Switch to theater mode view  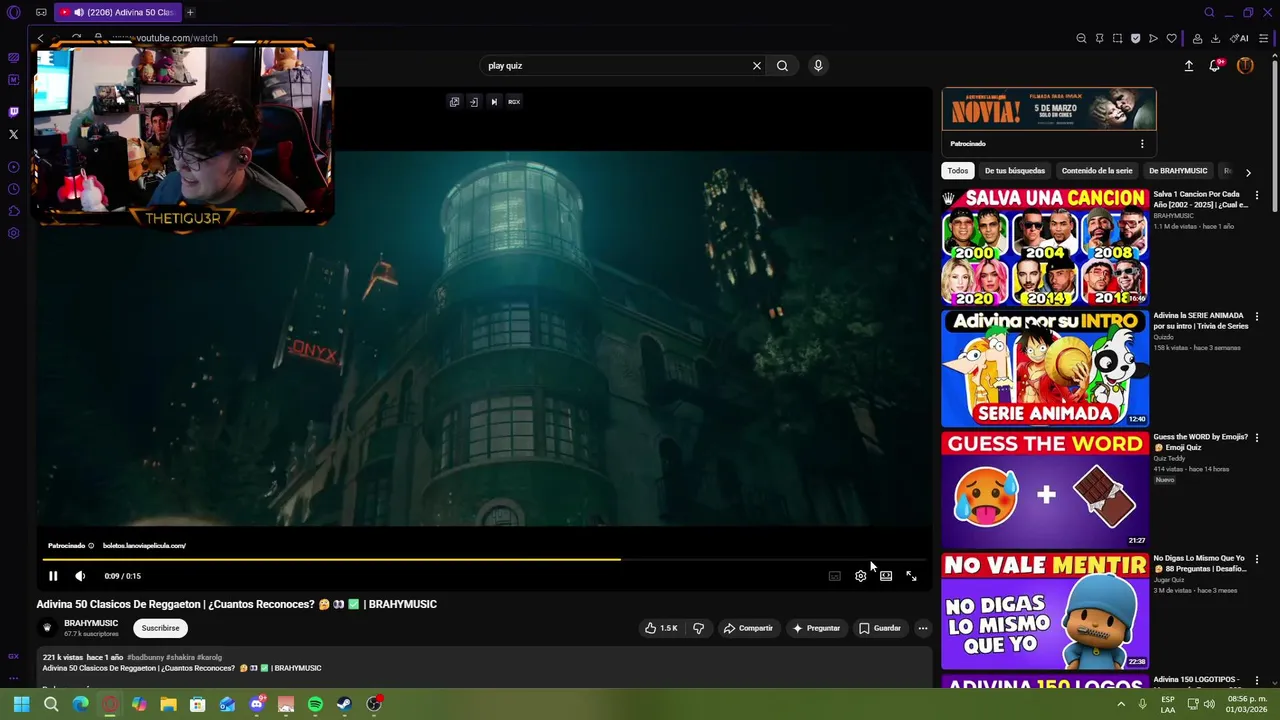click(x=886, y=576)
